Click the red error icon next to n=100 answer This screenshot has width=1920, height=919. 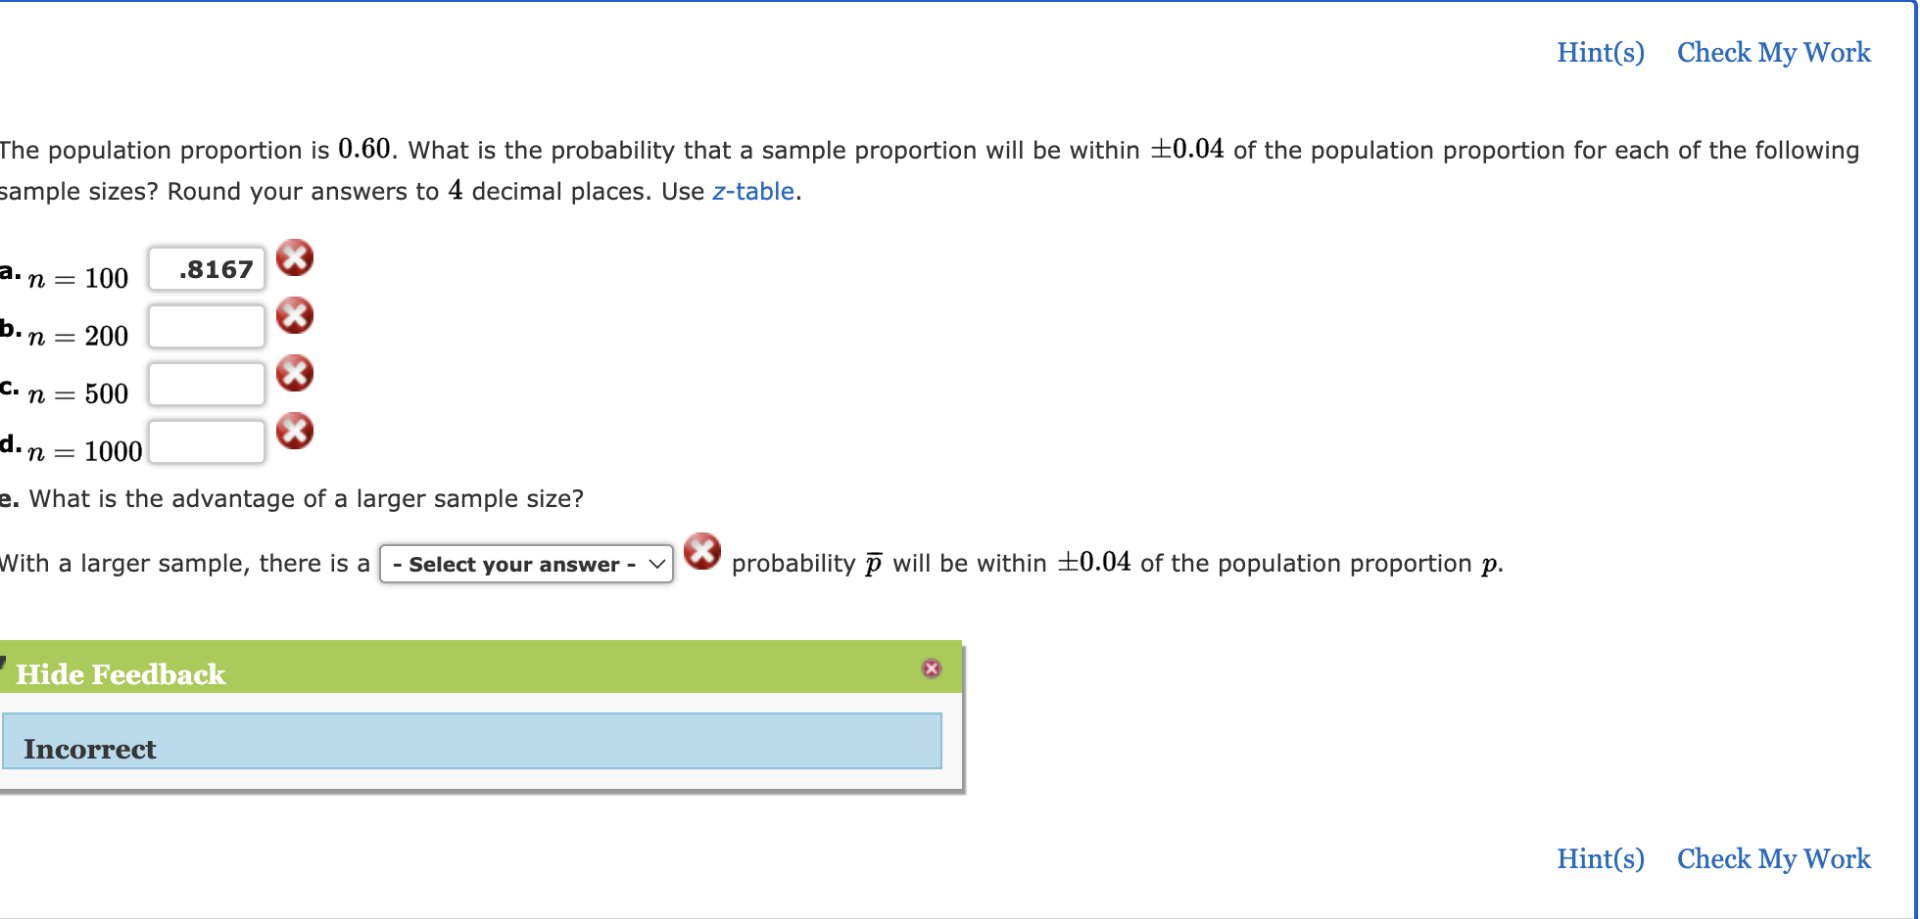(x=294, y=258)
